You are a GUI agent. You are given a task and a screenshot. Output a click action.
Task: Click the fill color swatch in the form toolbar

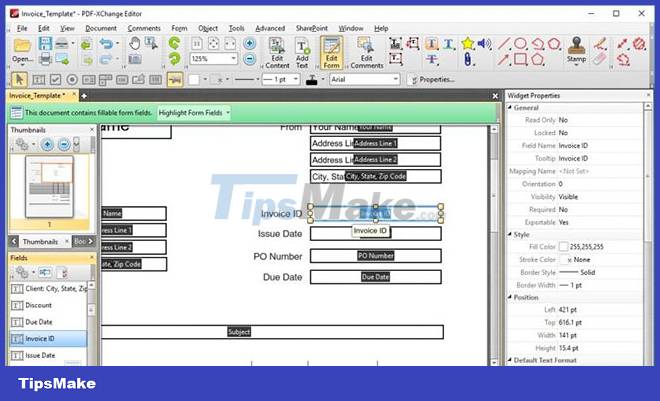194,80
